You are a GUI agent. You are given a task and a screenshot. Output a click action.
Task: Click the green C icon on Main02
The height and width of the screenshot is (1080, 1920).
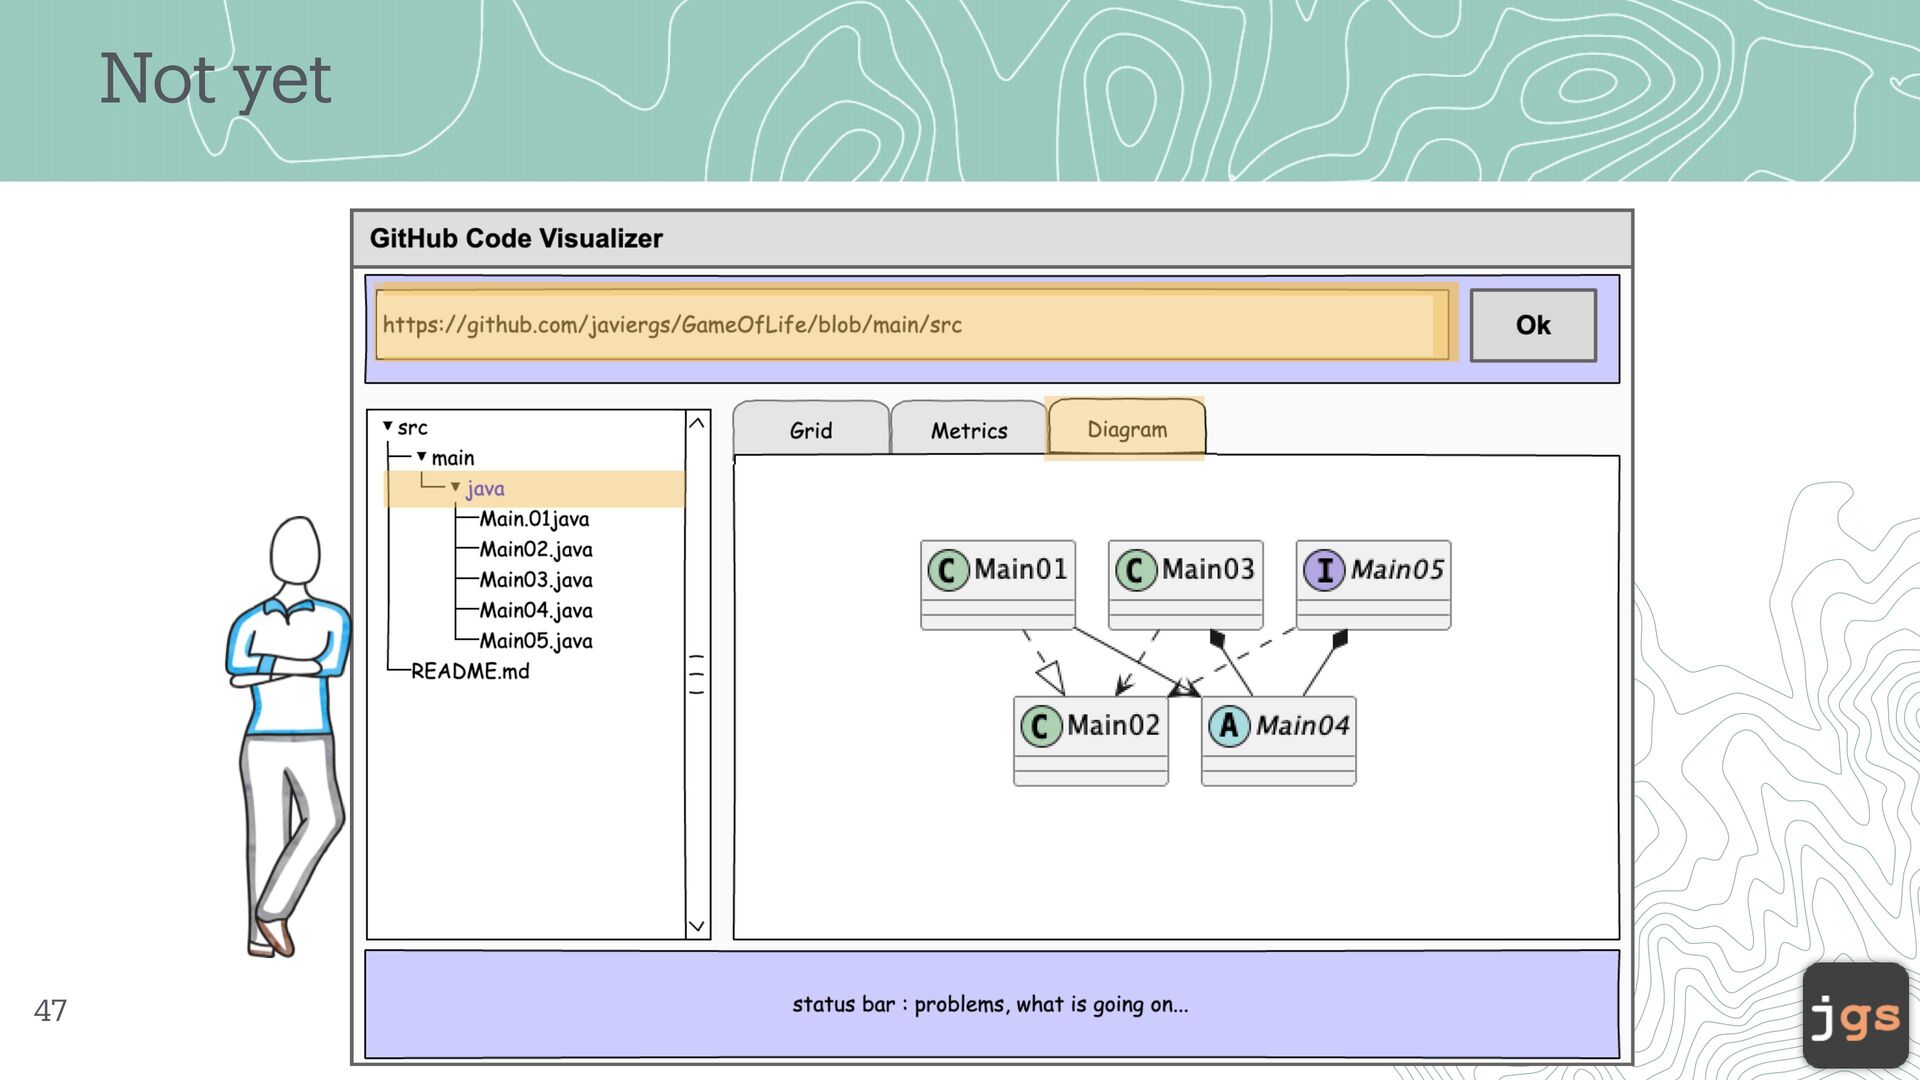point(1040,726)
